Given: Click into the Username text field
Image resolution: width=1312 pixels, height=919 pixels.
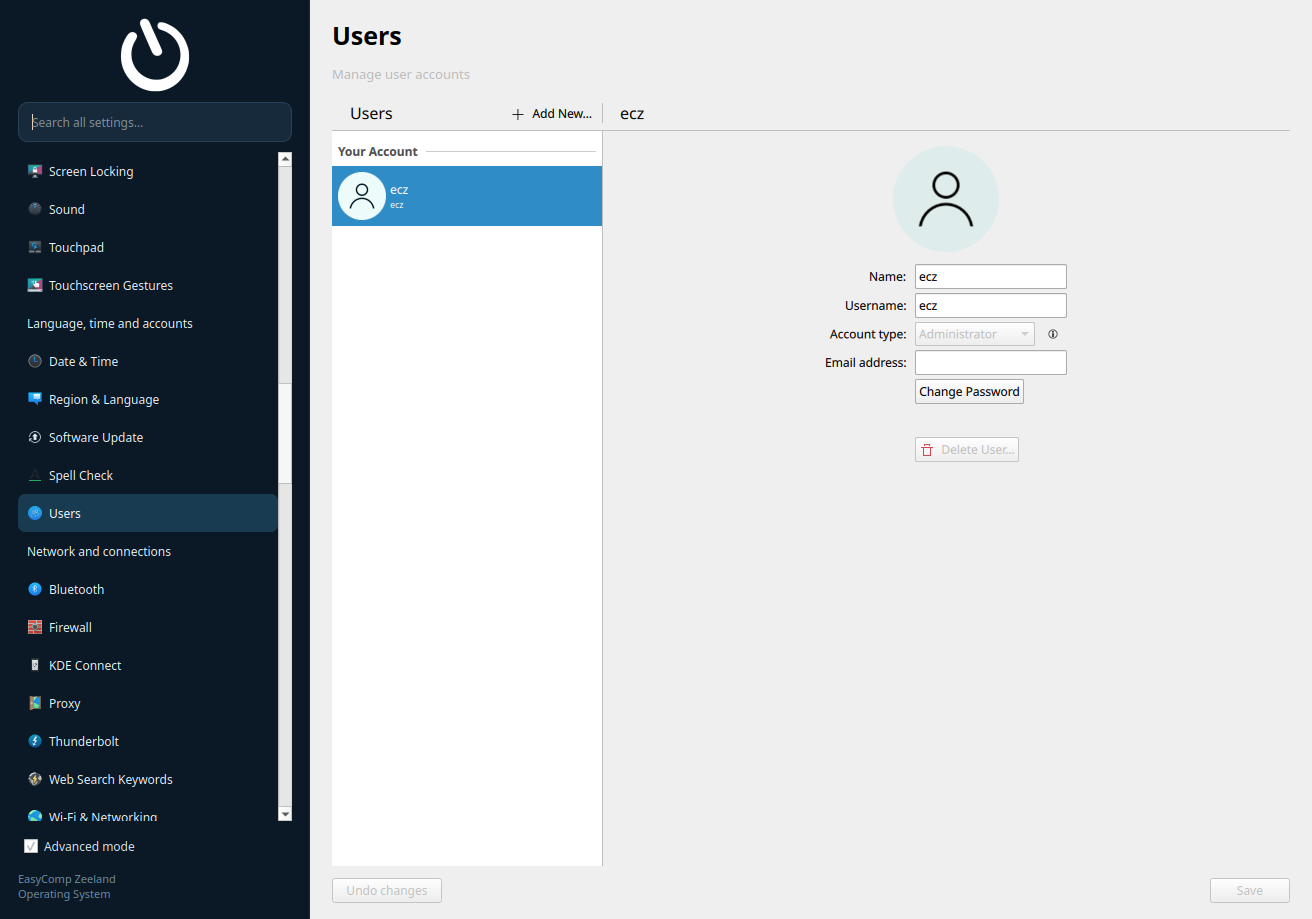Looking at the screenshot, I should [x=991, y=305].
